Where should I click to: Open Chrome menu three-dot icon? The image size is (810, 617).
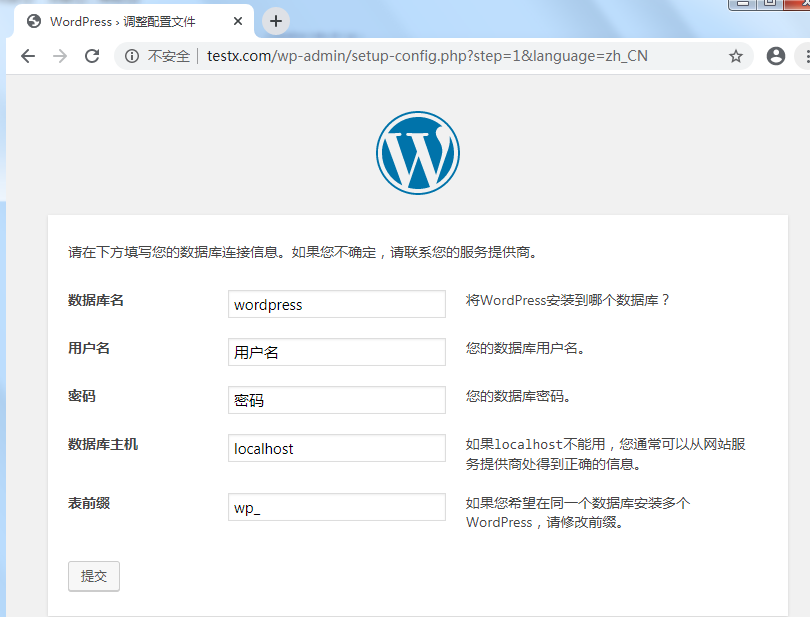pyautogui.click(x=806, y=56)
